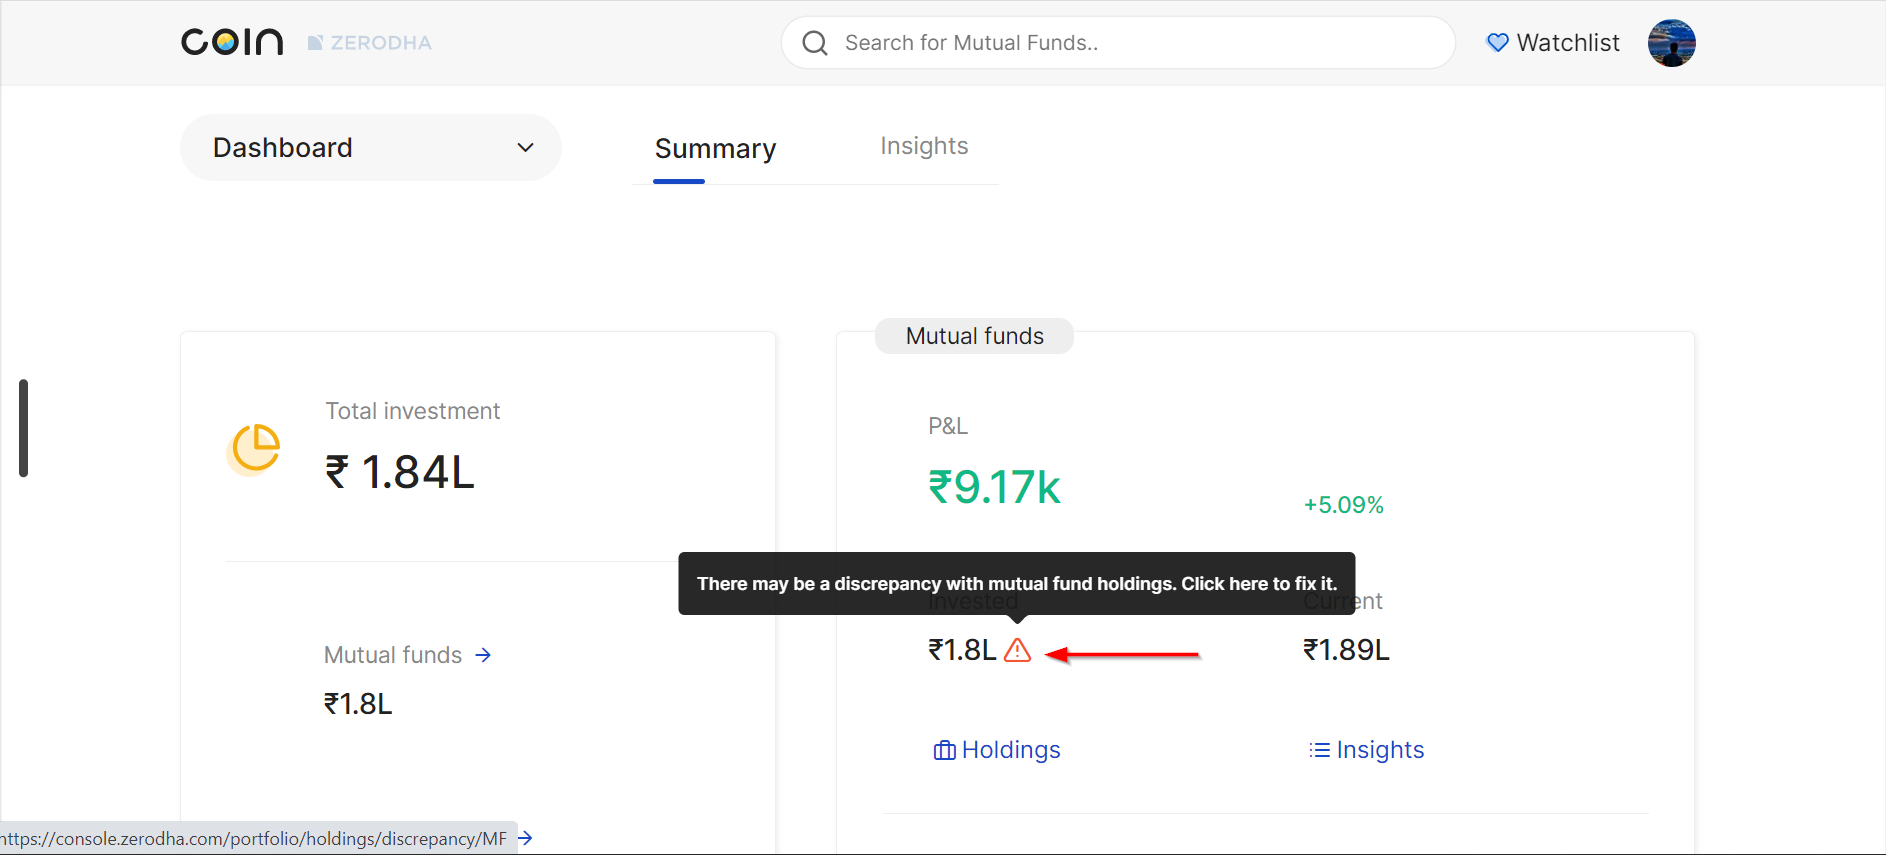Click the search magnifier icon
Viewport: 1886px width, 855px height.
[815, 43]
